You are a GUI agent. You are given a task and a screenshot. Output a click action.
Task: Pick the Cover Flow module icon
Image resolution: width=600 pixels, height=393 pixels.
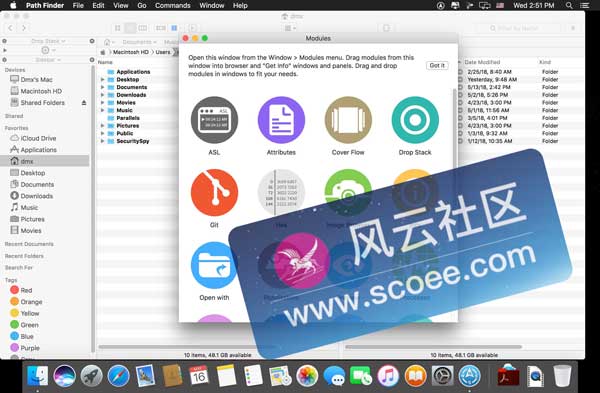(x=348, y=120)
